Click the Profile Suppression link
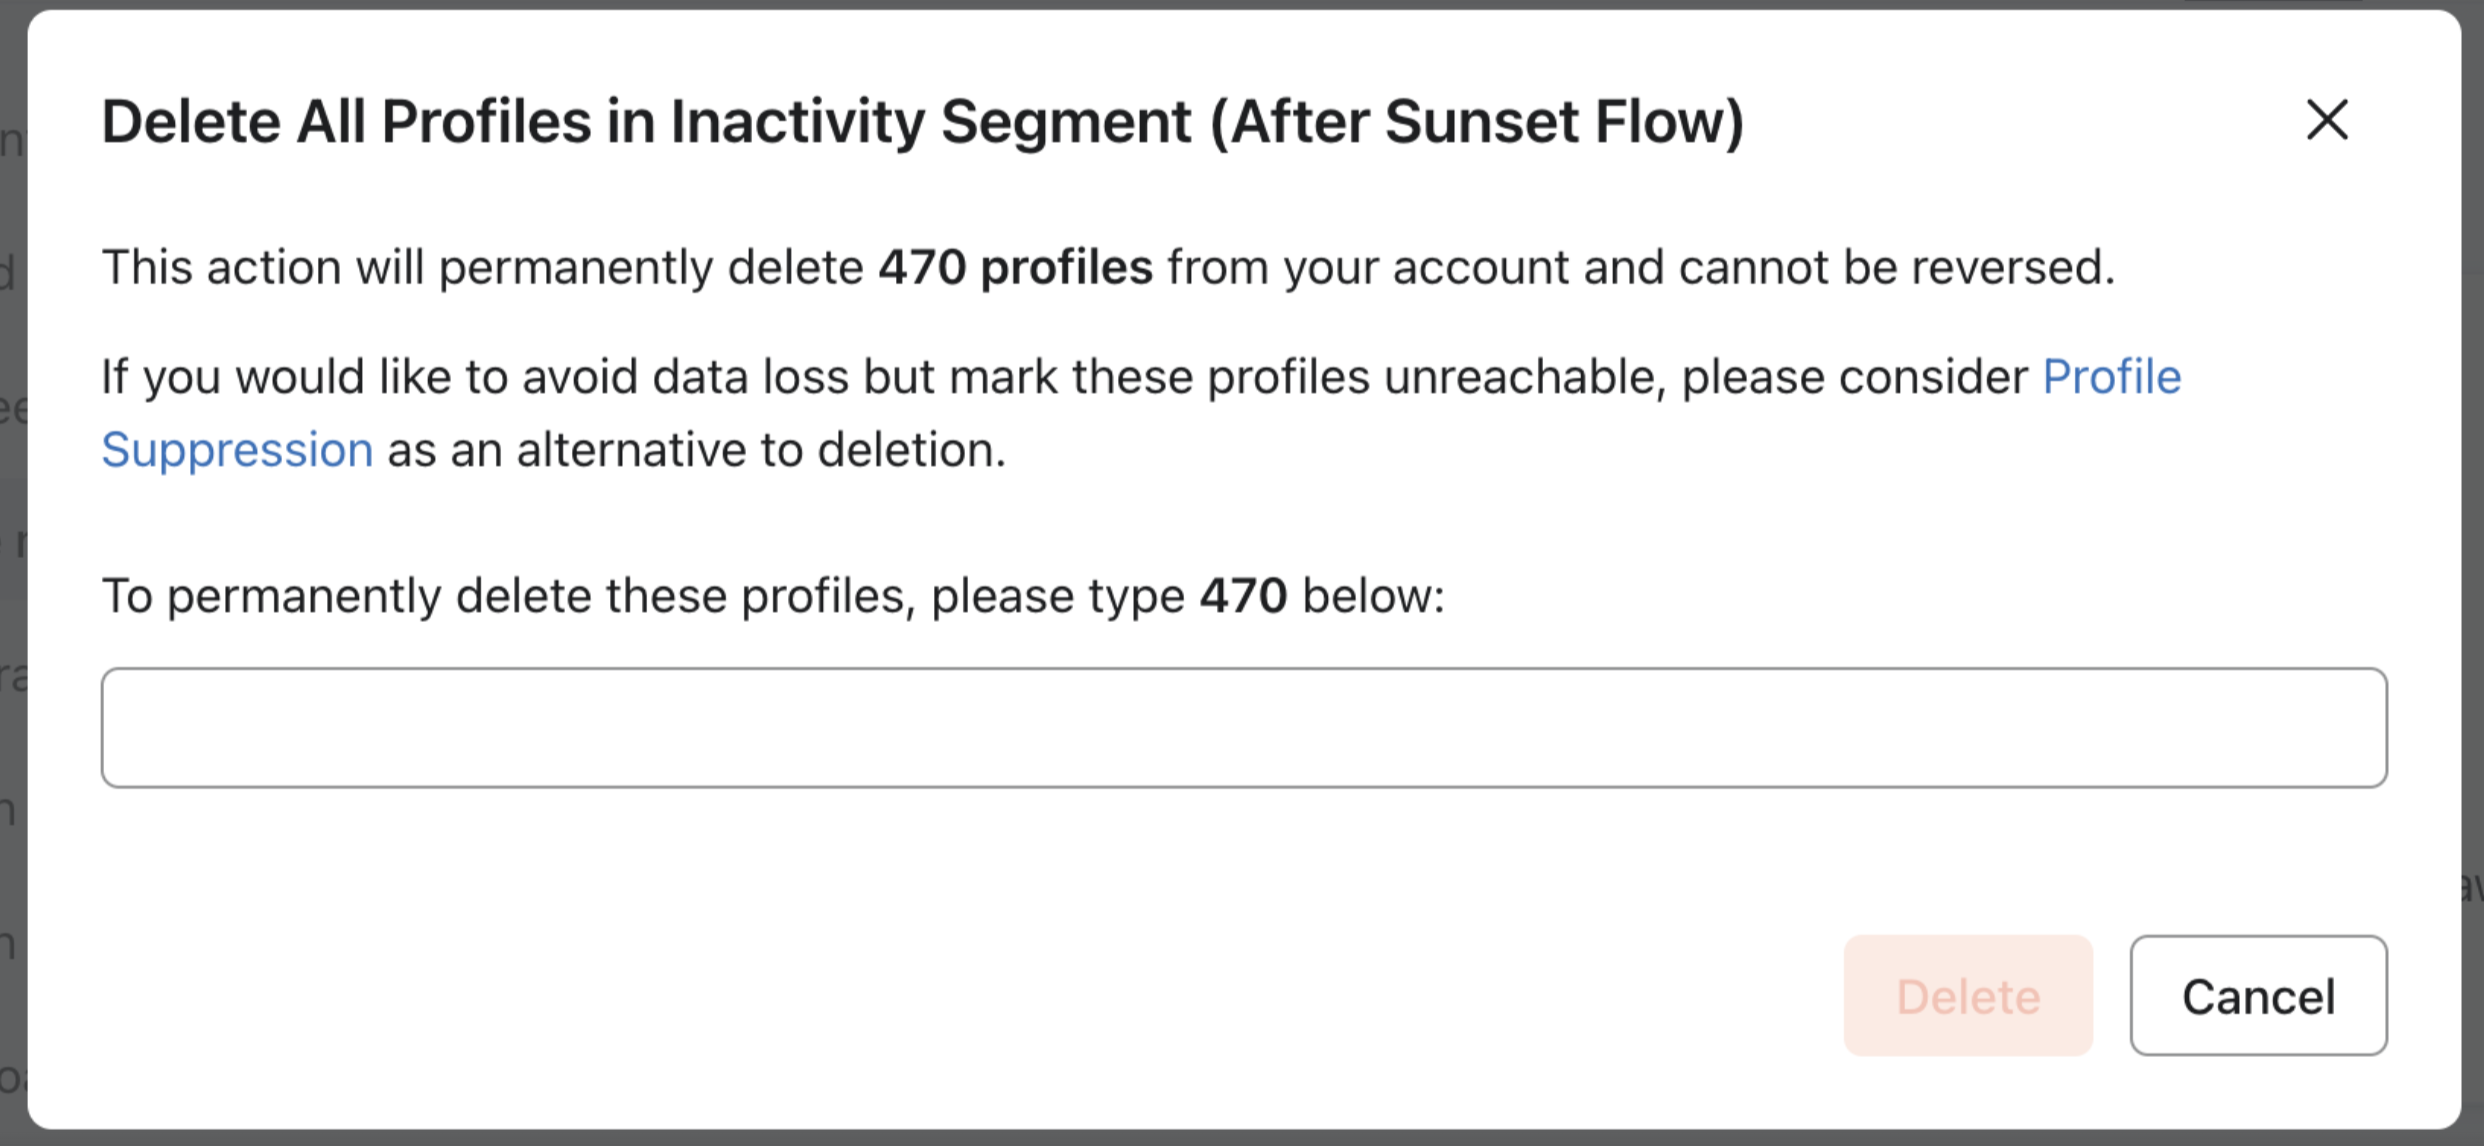 2110,377
